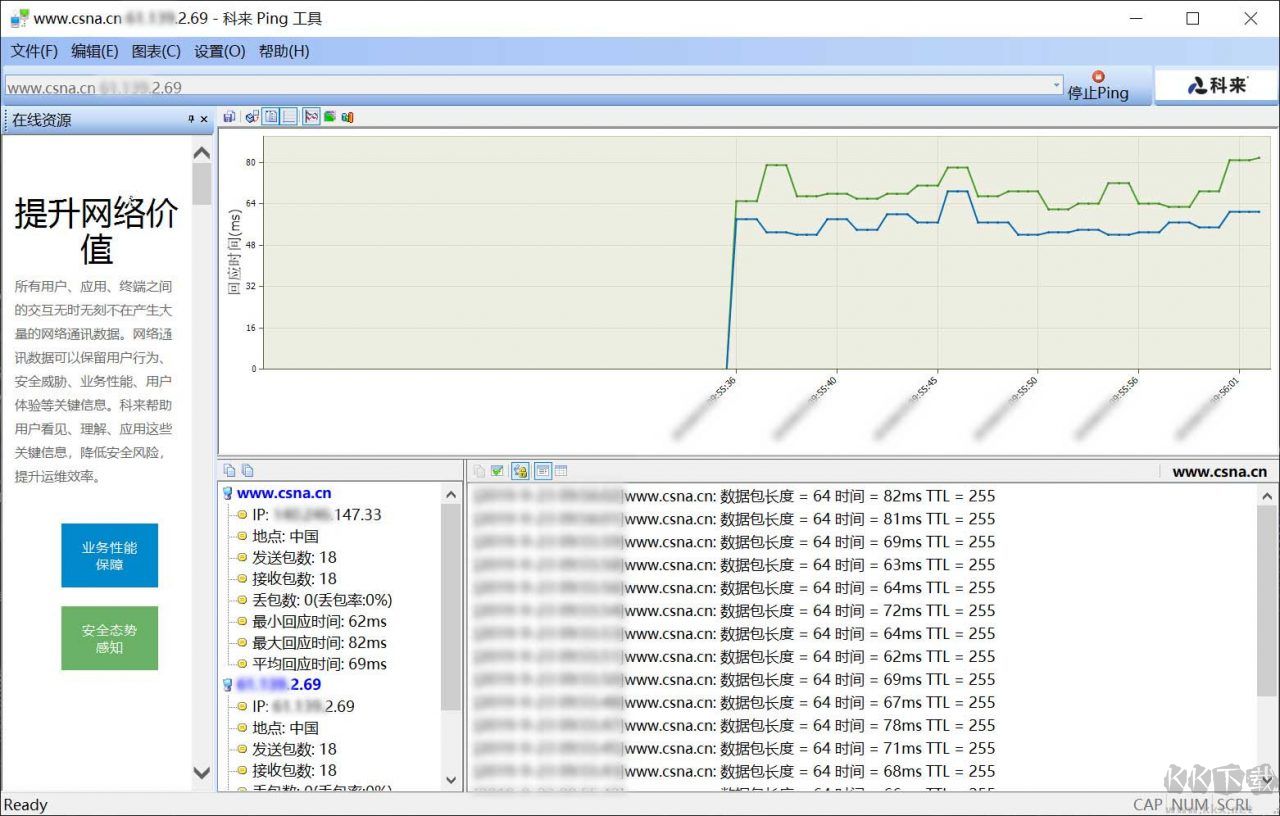
Task: Click the Ready status bar text
Action: coord(26,805)
